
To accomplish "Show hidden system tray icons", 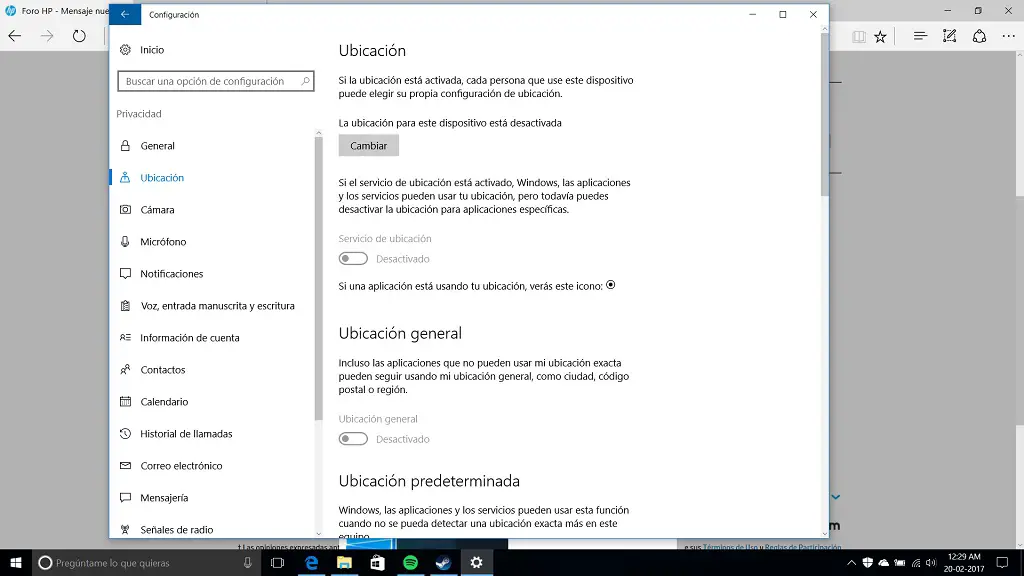I will 851,562.
